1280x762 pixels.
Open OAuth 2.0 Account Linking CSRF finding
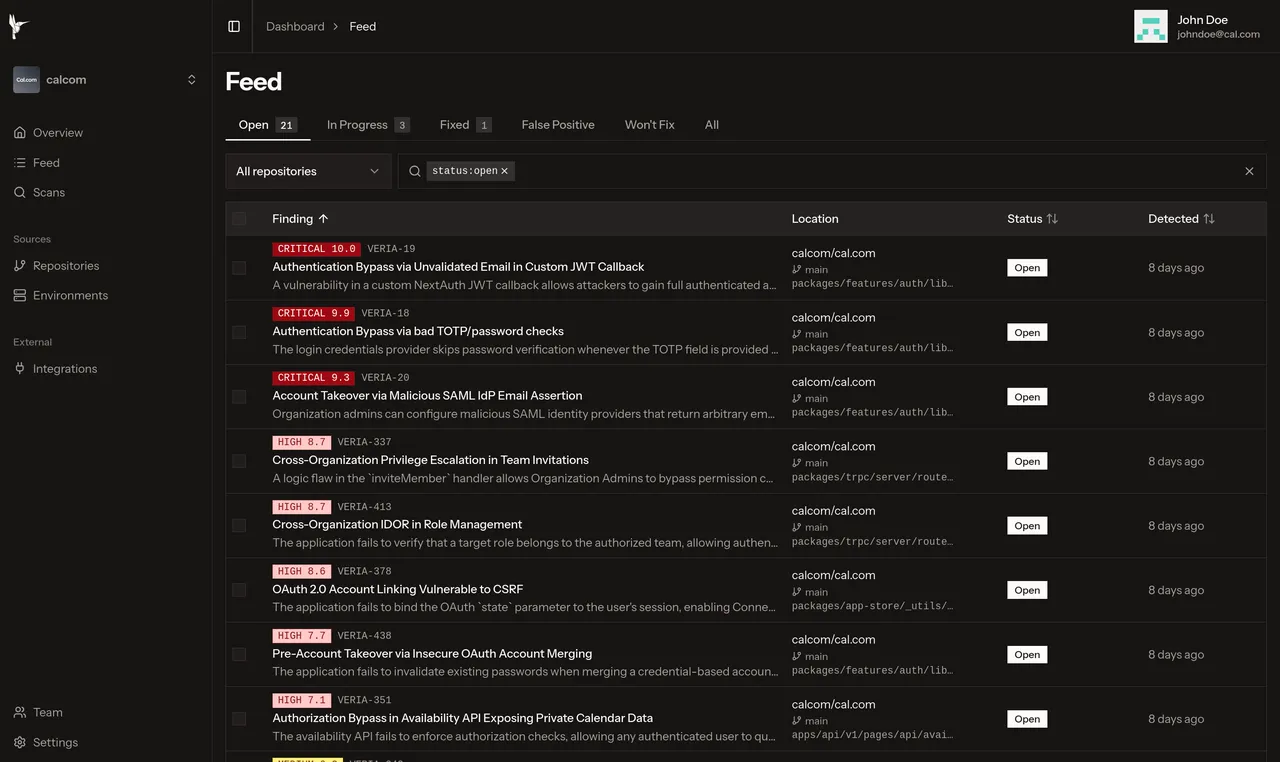coord(398,590)
